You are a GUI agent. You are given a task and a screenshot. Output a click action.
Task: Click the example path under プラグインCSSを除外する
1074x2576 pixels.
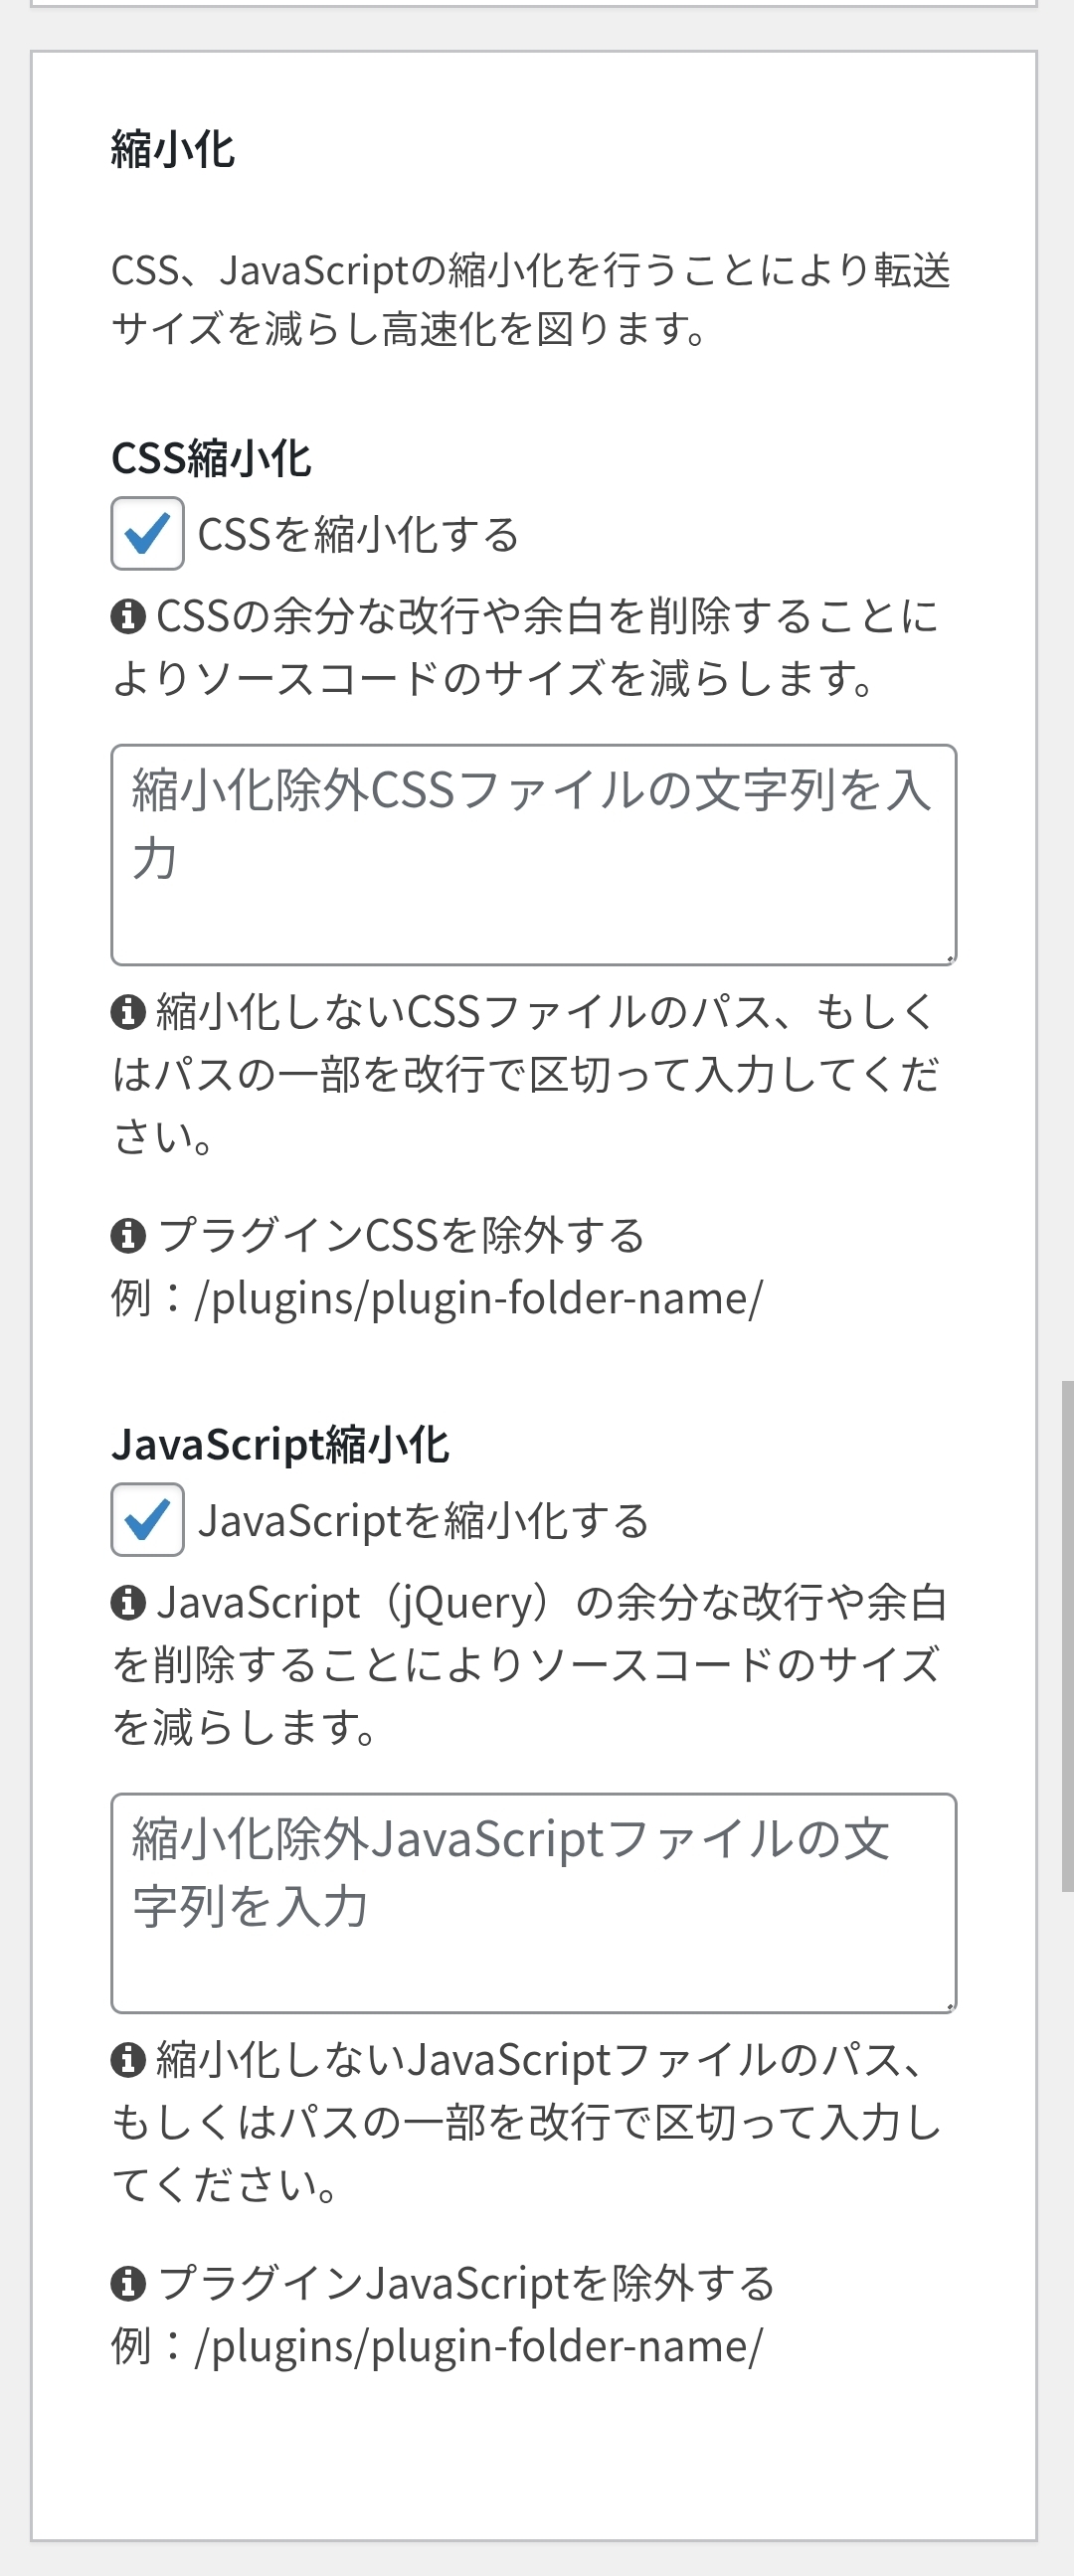478,1299
